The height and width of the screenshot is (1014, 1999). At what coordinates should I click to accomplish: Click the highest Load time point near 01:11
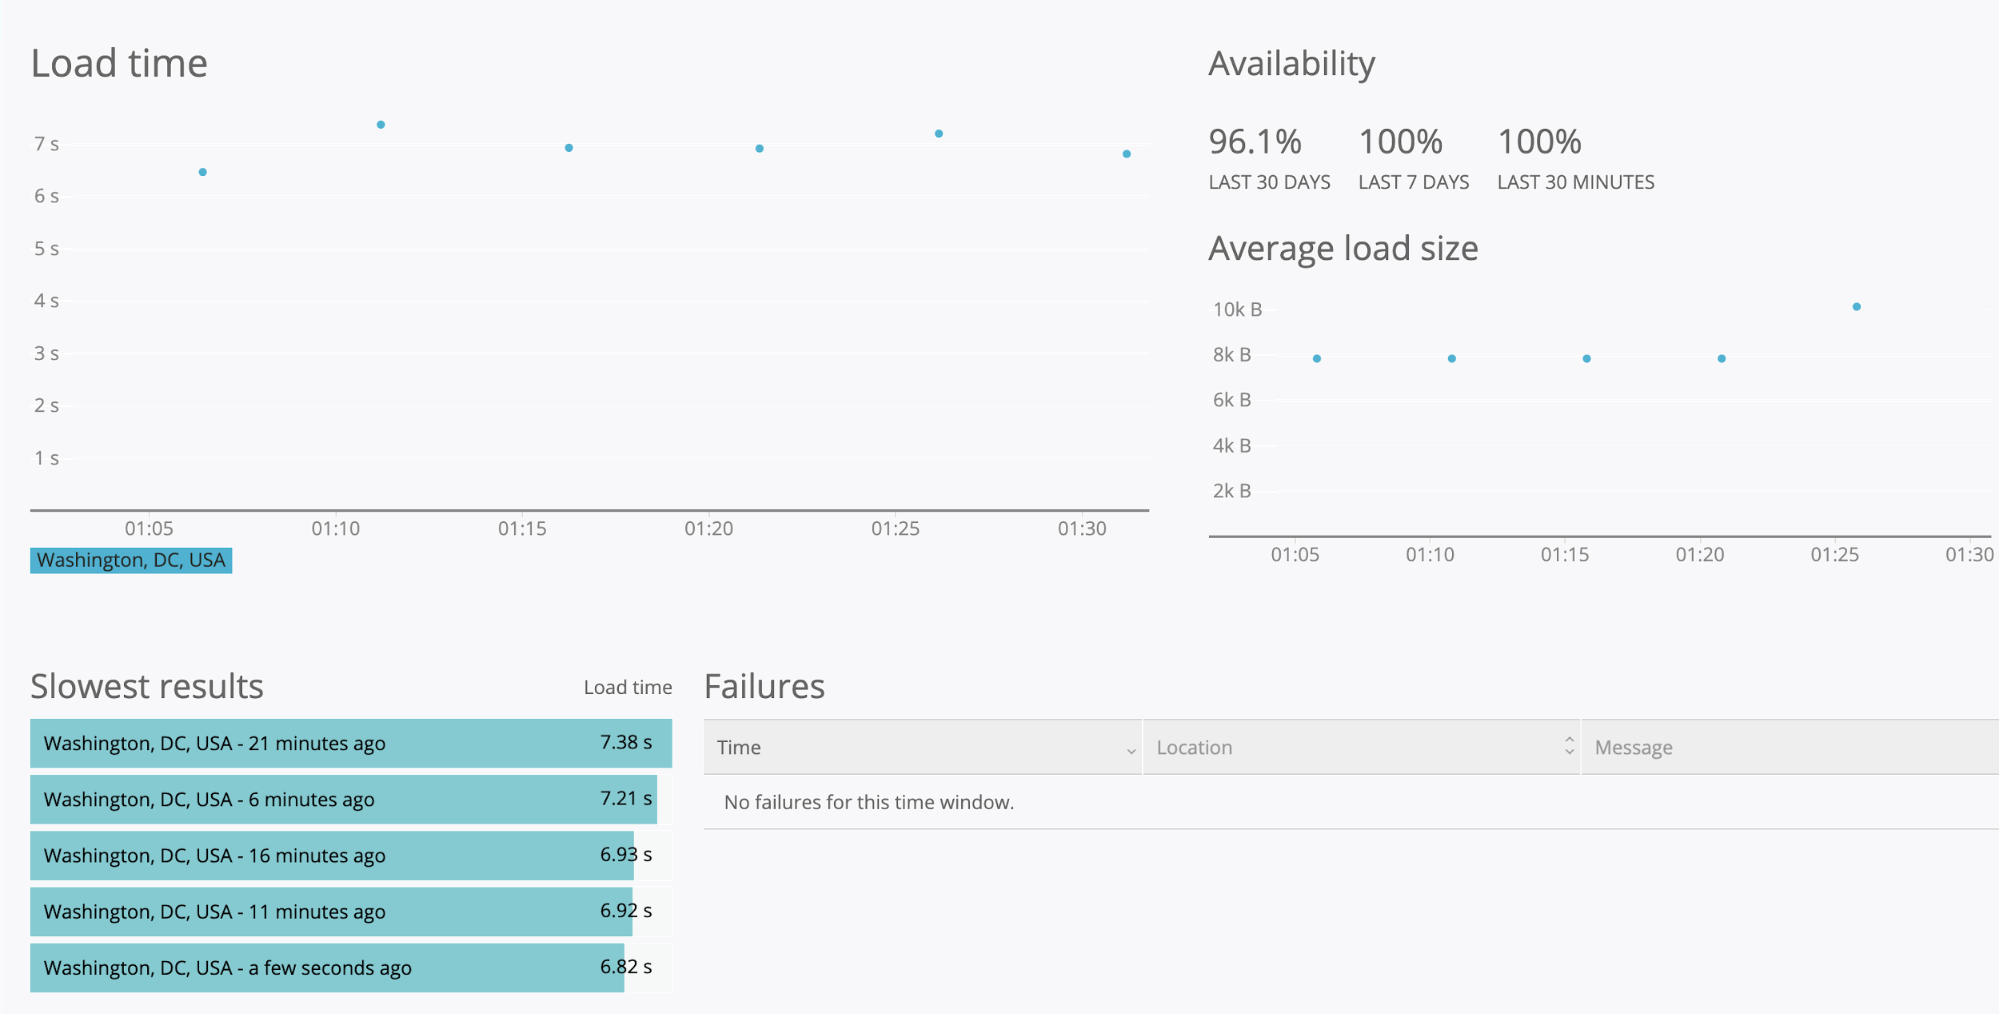click(x=381, y=125)
